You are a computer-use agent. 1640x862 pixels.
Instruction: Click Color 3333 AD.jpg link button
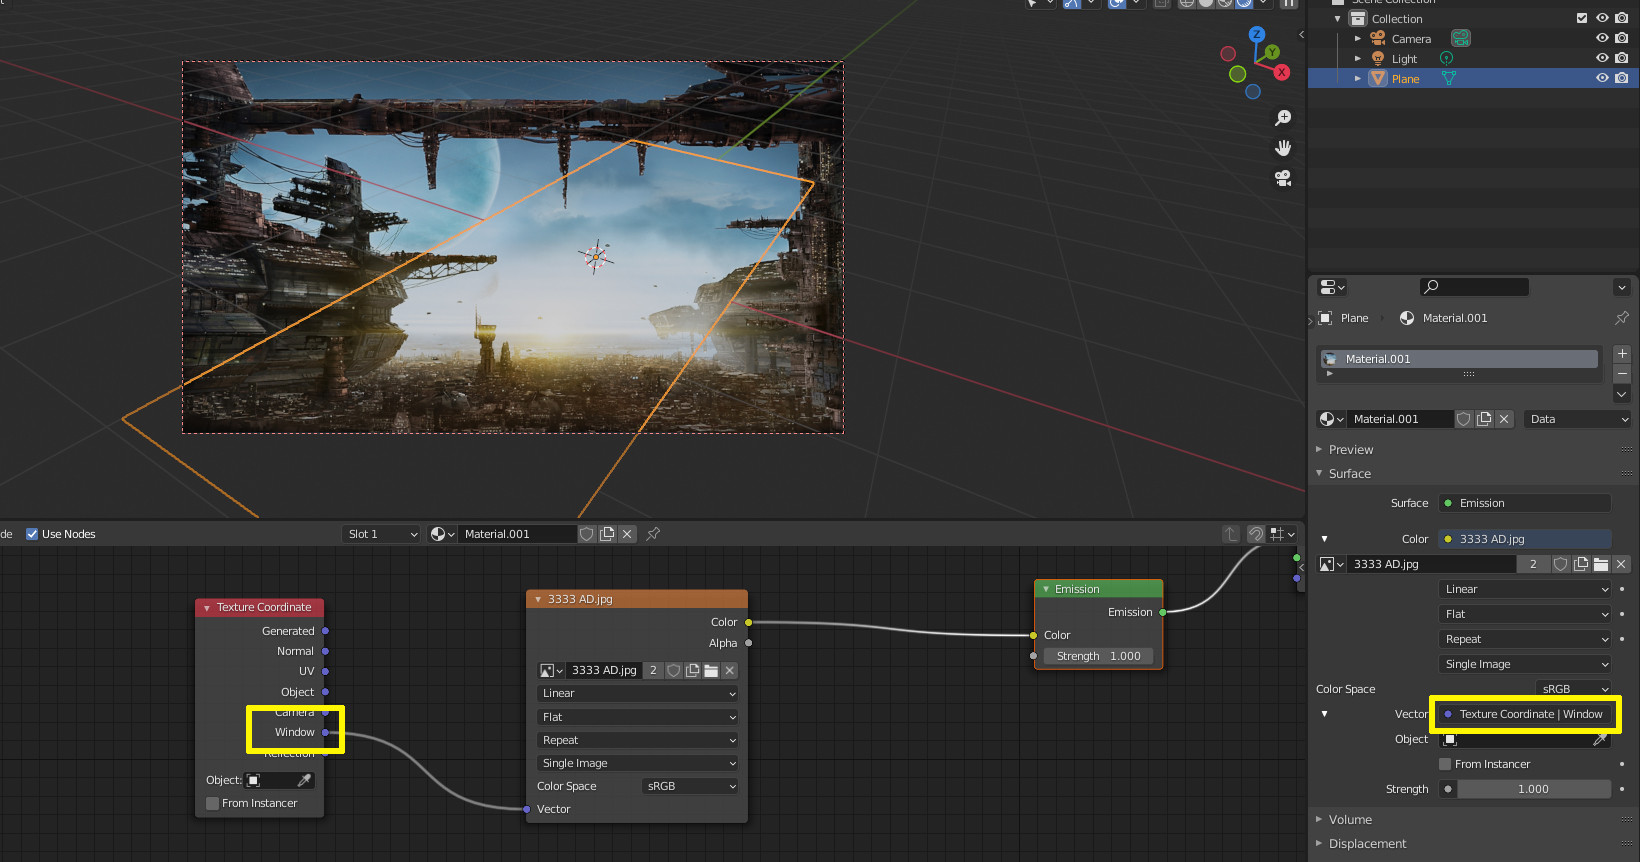point(1524,539)
